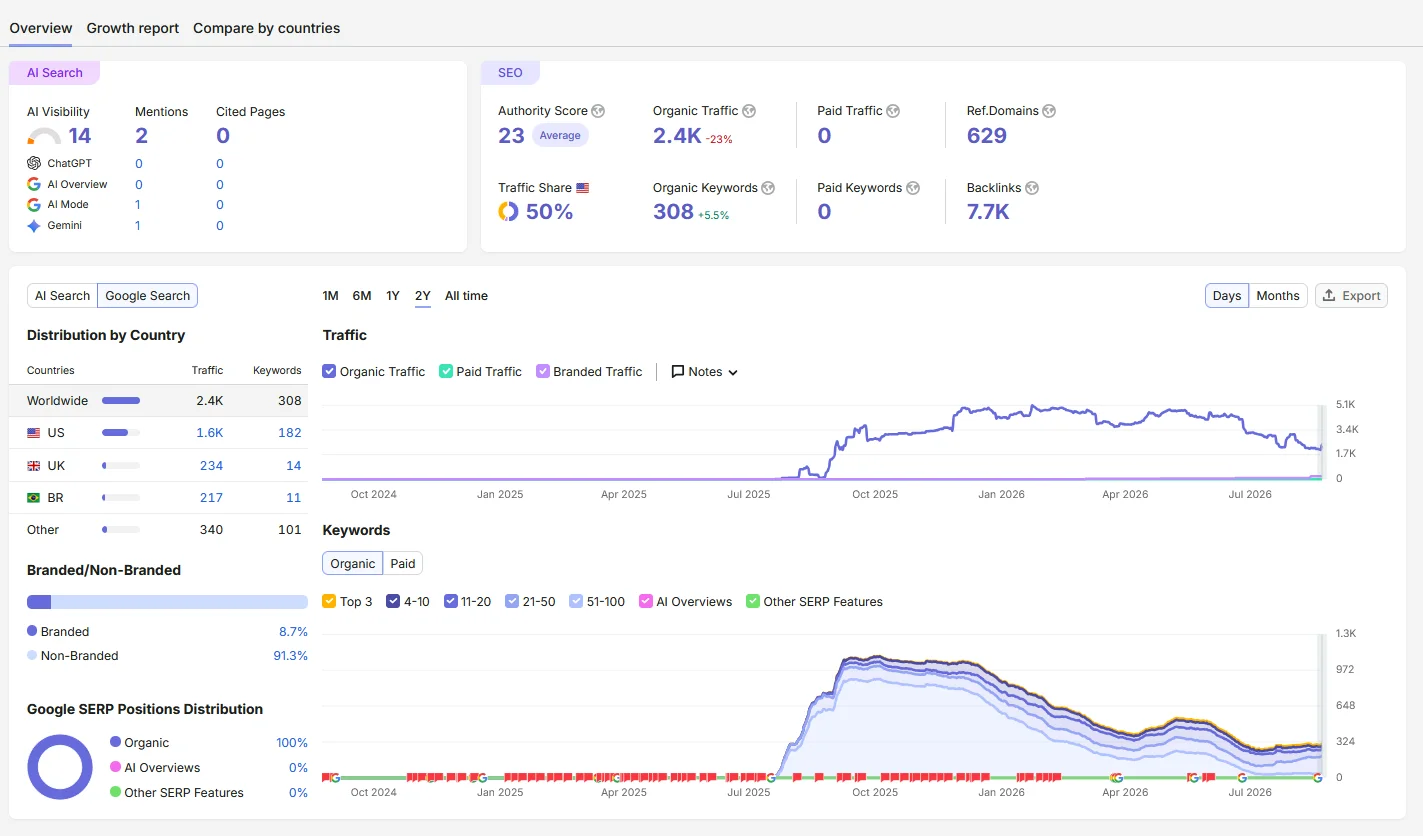
Task: Click the Gemini sparkle icon
Action: pyautogui.click(x=34, y=226)
